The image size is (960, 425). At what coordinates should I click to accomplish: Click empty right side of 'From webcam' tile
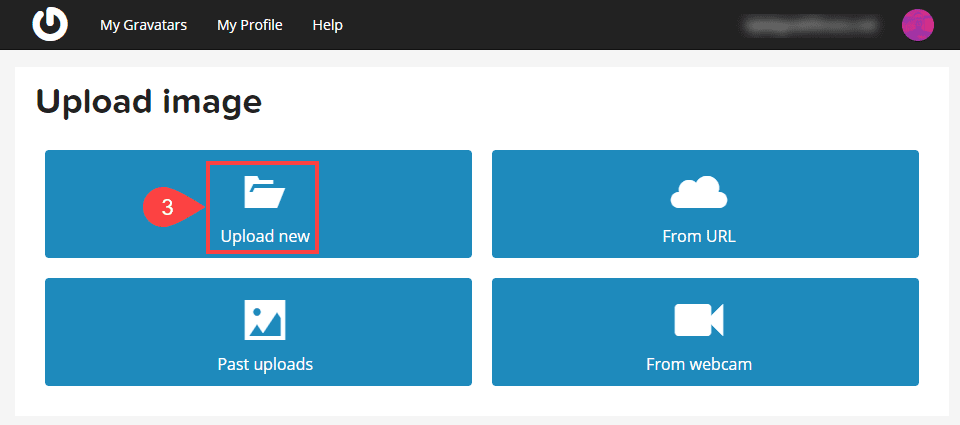tap(850, 332)
